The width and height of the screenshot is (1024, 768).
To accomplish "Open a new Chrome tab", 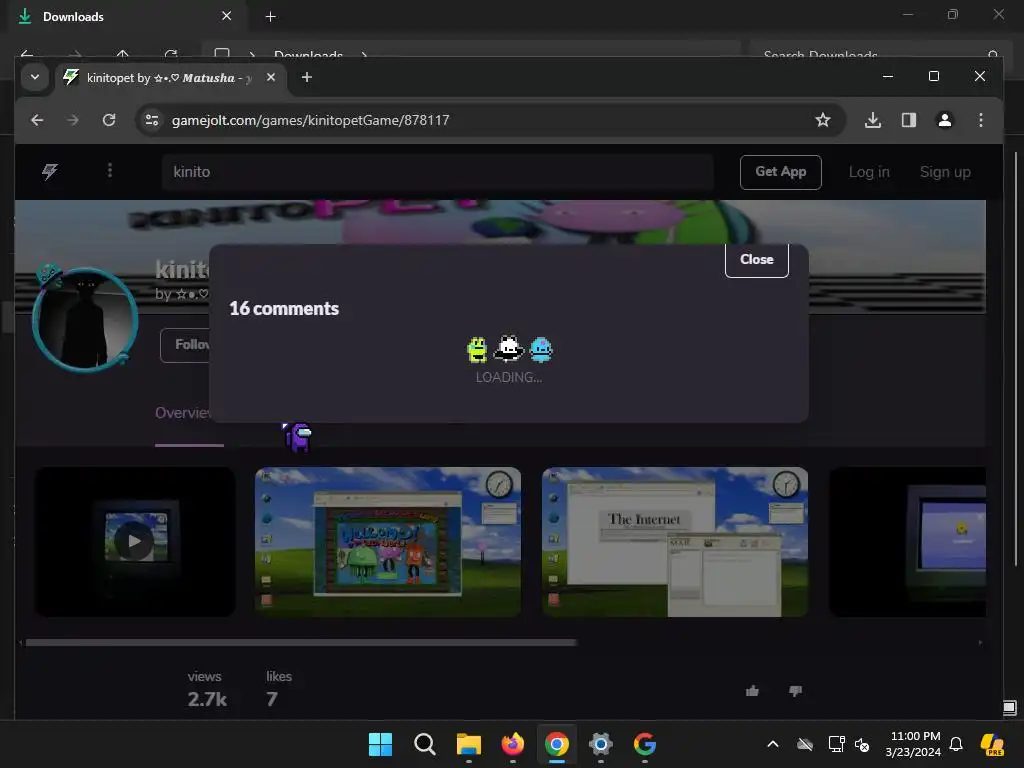I will tap(306, 77).
